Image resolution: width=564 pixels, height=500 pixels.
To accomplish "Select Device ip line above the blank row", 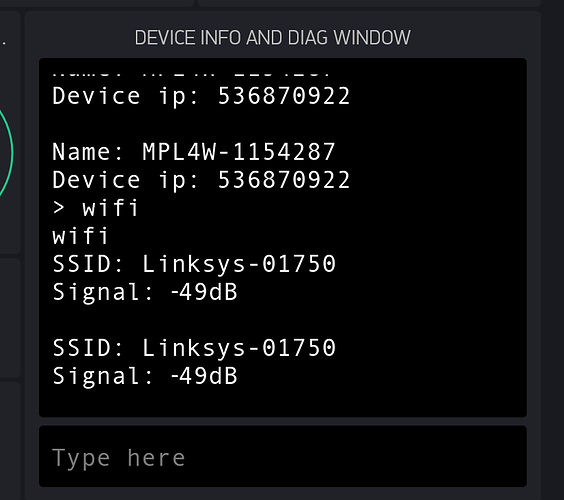I will [201, 96].
